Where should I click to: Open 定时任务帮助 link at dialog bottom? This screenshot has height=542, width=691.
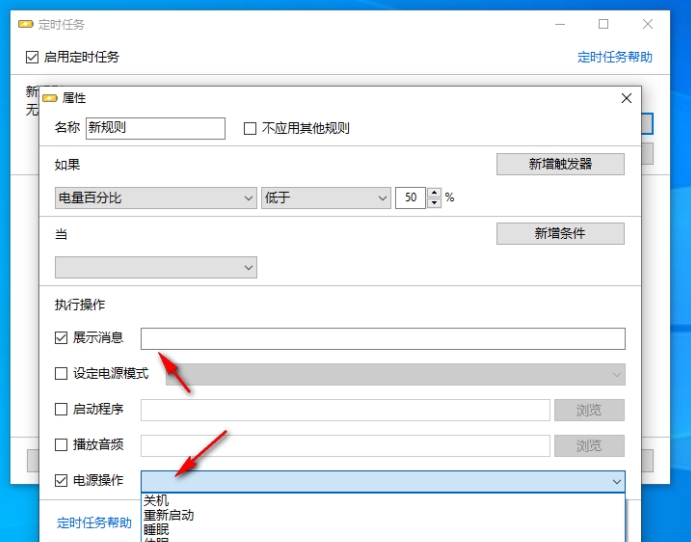(x=94, y=523)
